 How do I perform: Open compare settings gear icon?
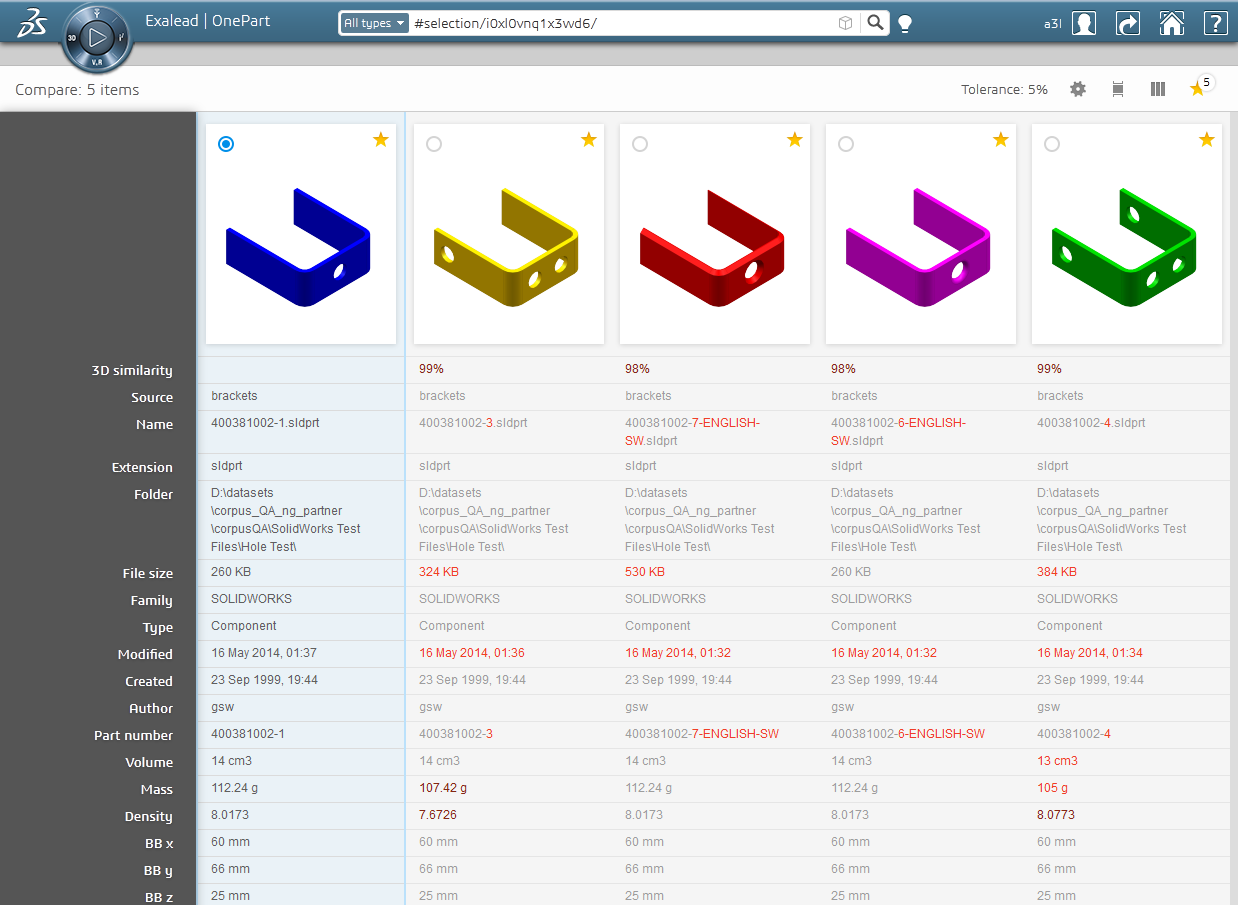[x=1077, y=89]
